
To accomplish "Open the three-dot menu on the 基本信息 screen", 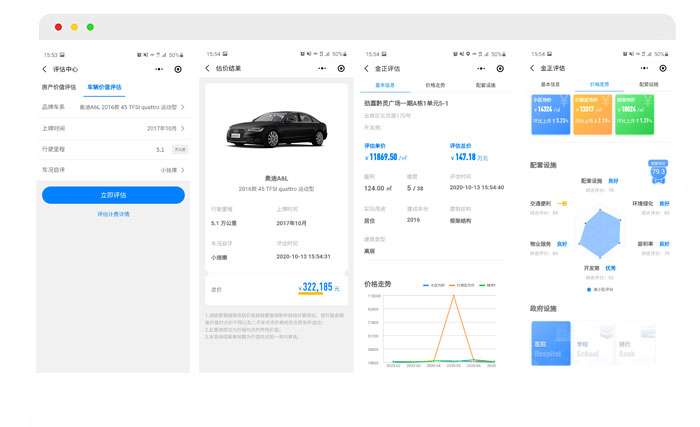I will click(x=481, y=68).
